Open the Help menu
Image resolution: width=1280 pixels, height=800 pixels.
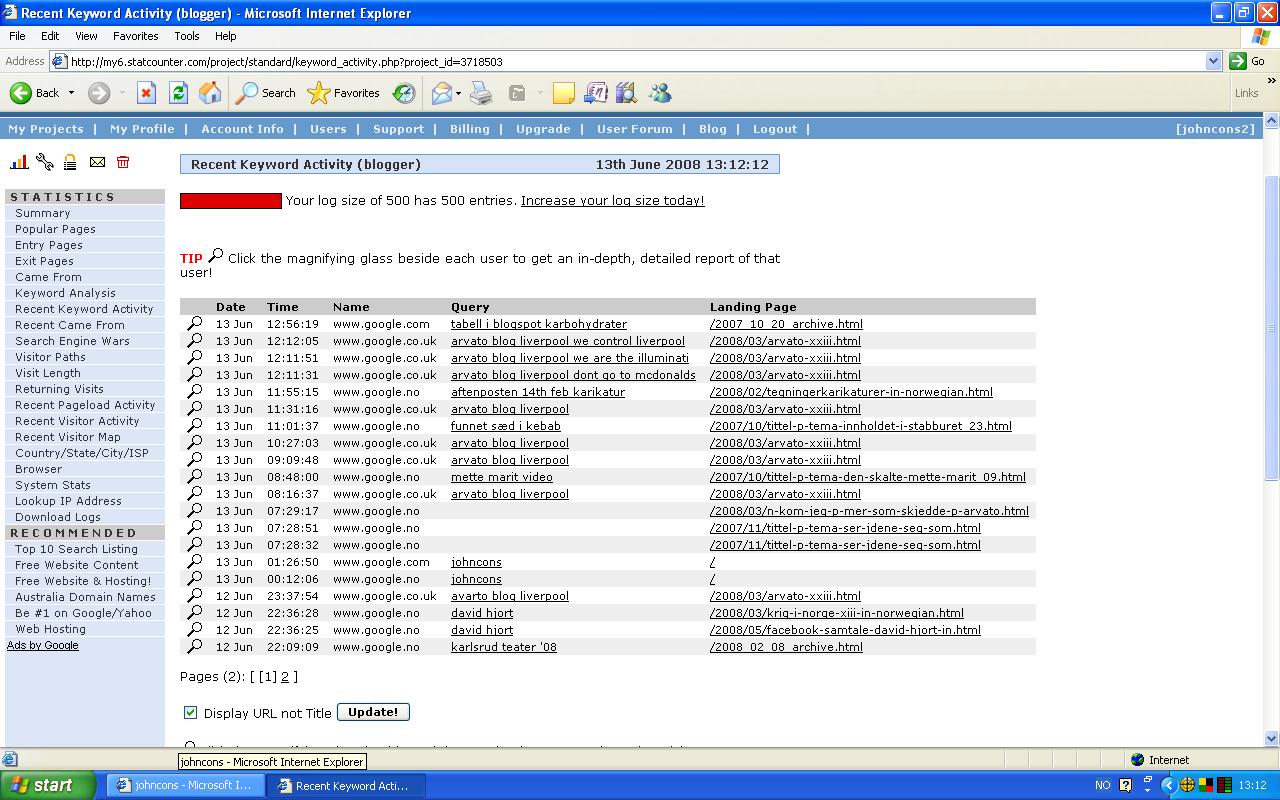(225, 36)
